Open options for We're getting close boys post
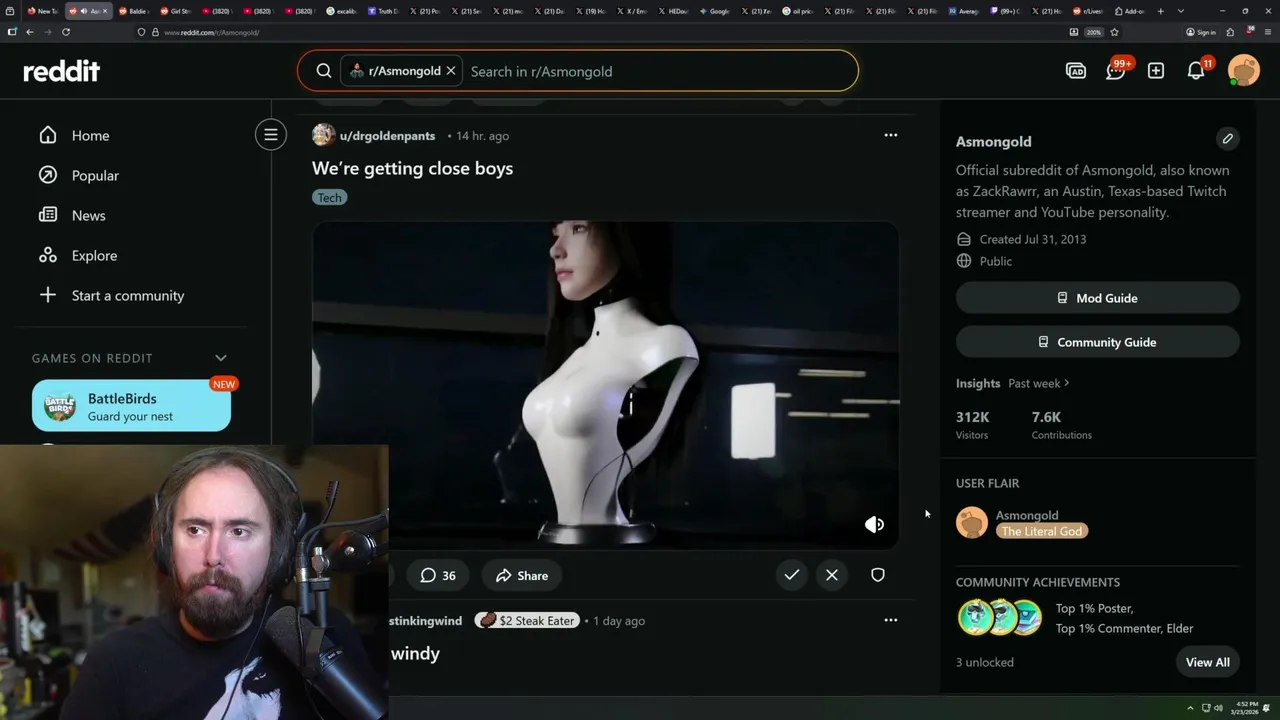 [x=890, y=135]
